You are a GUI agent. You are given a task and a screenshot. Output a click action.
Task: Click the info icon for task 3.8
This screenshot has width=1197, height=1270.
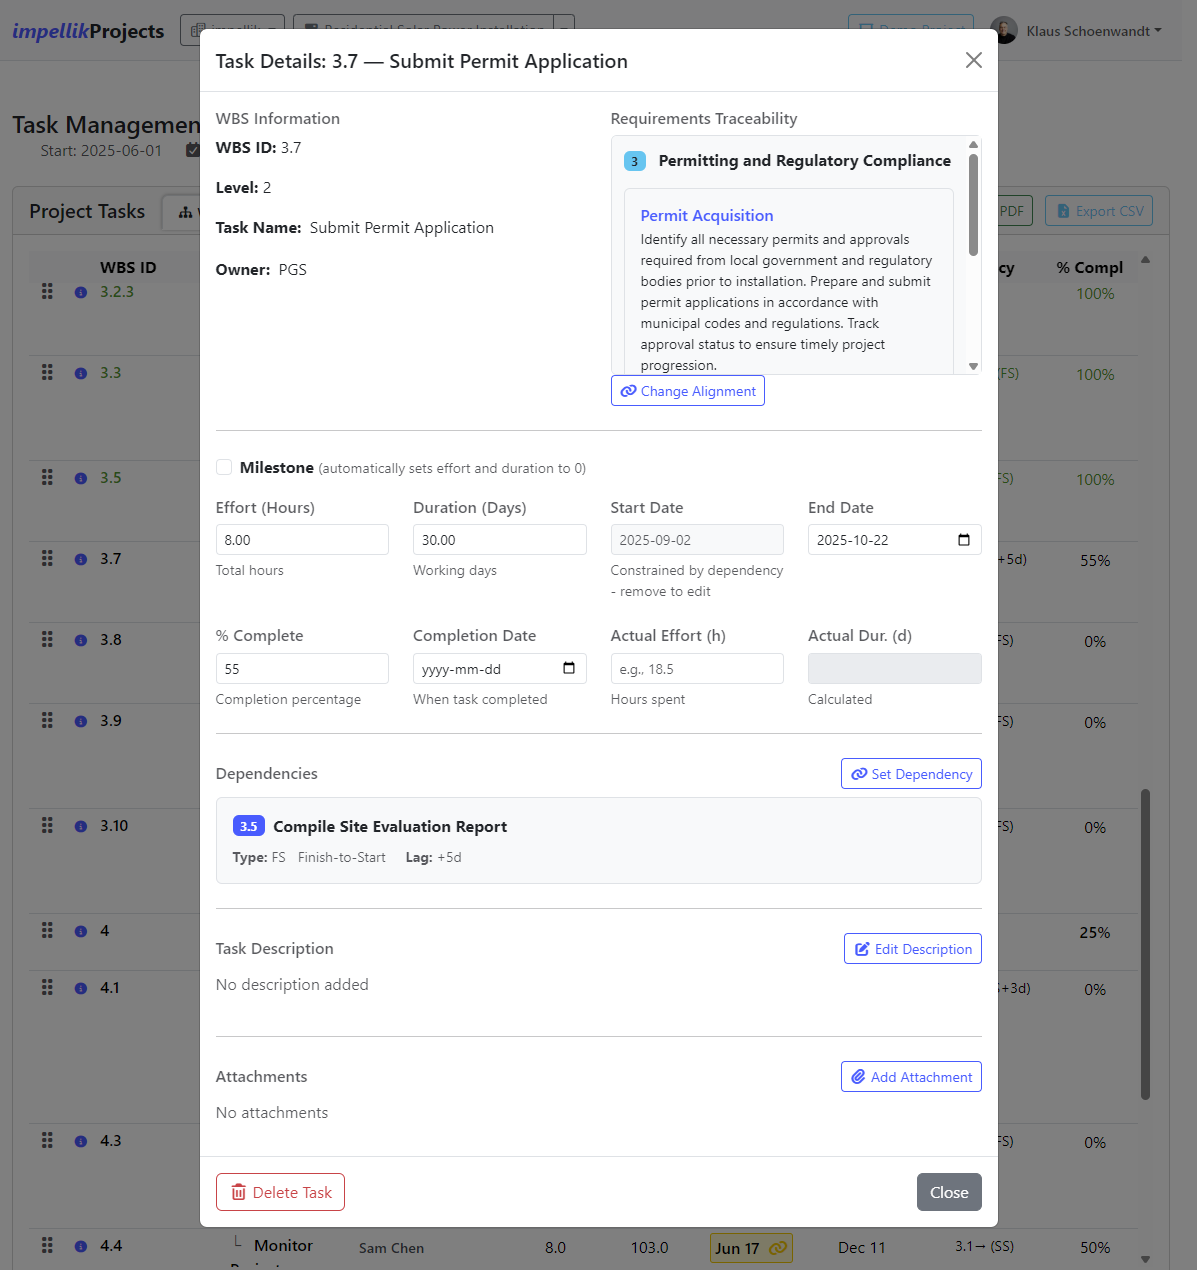(x=81, y=640)
